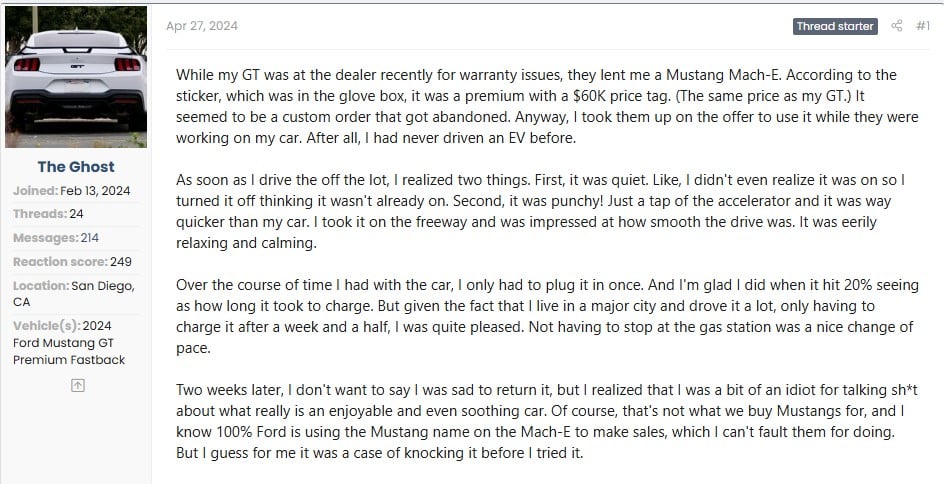
Task: Click the Location label in the user info
Action: 41,286
